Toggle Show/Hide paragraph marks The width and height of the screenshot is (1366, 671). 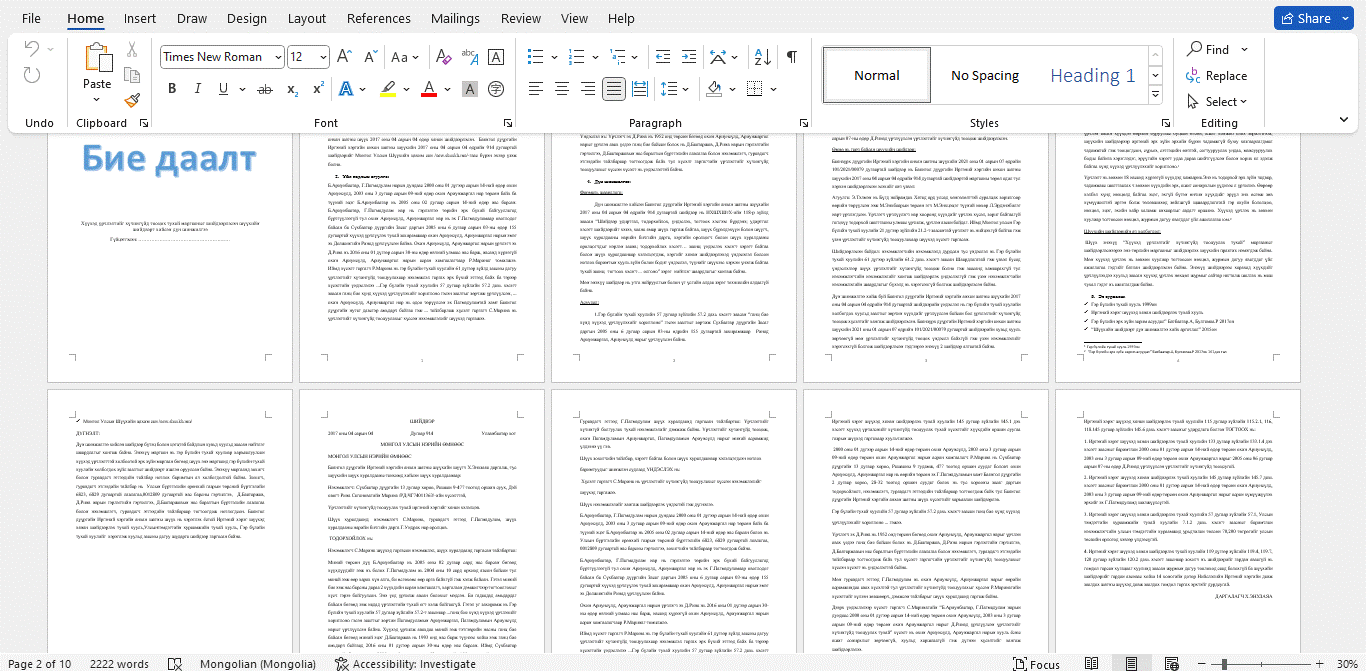coord(792,57)
